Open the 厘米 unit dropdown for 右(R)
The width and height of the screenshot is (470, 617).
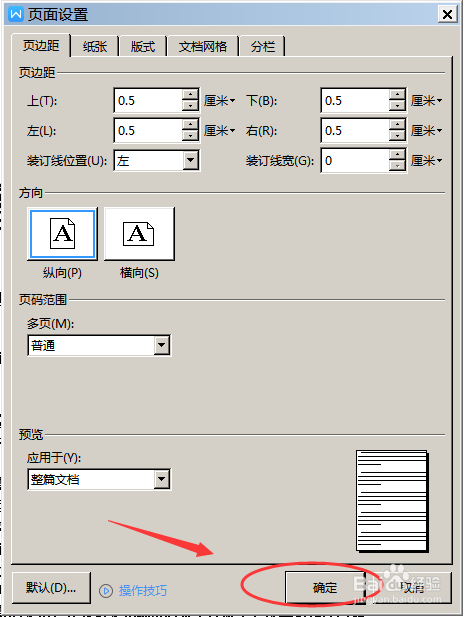click(x=427, y=131)
